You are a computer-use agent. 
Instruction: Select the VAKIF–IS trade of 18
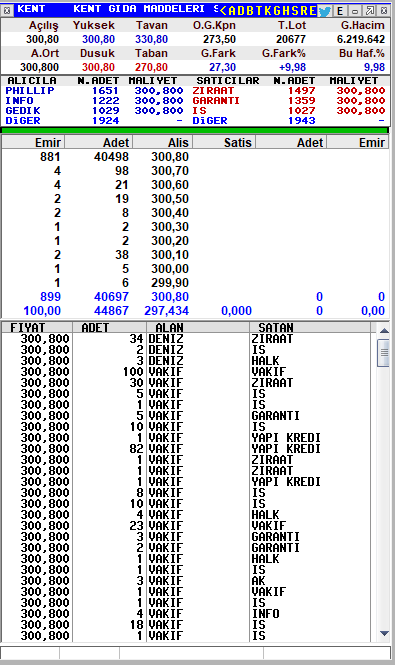pyautogui.click(x=187, y=625)
